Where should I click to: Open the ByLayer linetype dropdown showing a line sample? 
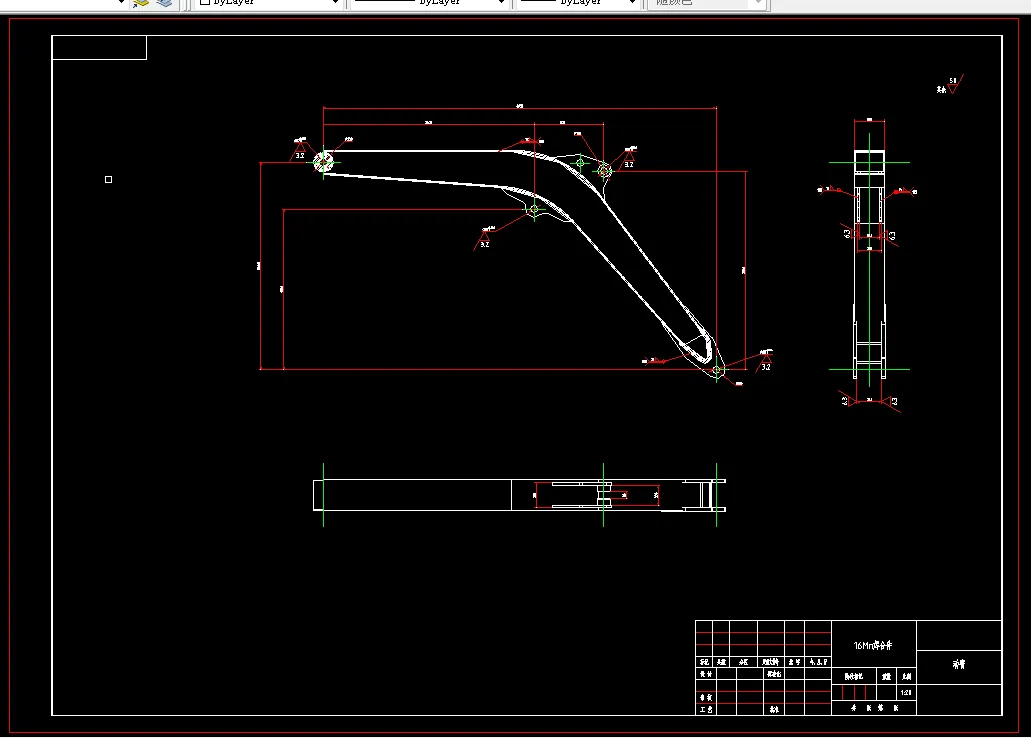tap(429, 3)
